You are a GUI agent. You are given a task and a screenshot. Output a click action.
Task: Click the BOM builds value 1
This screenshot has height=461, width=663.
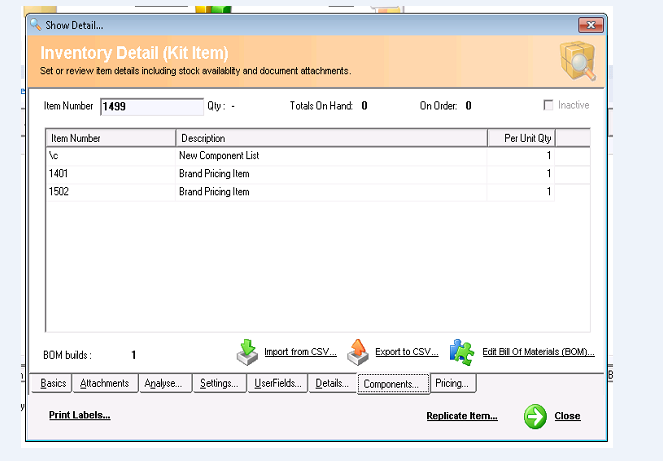point(134,355)
